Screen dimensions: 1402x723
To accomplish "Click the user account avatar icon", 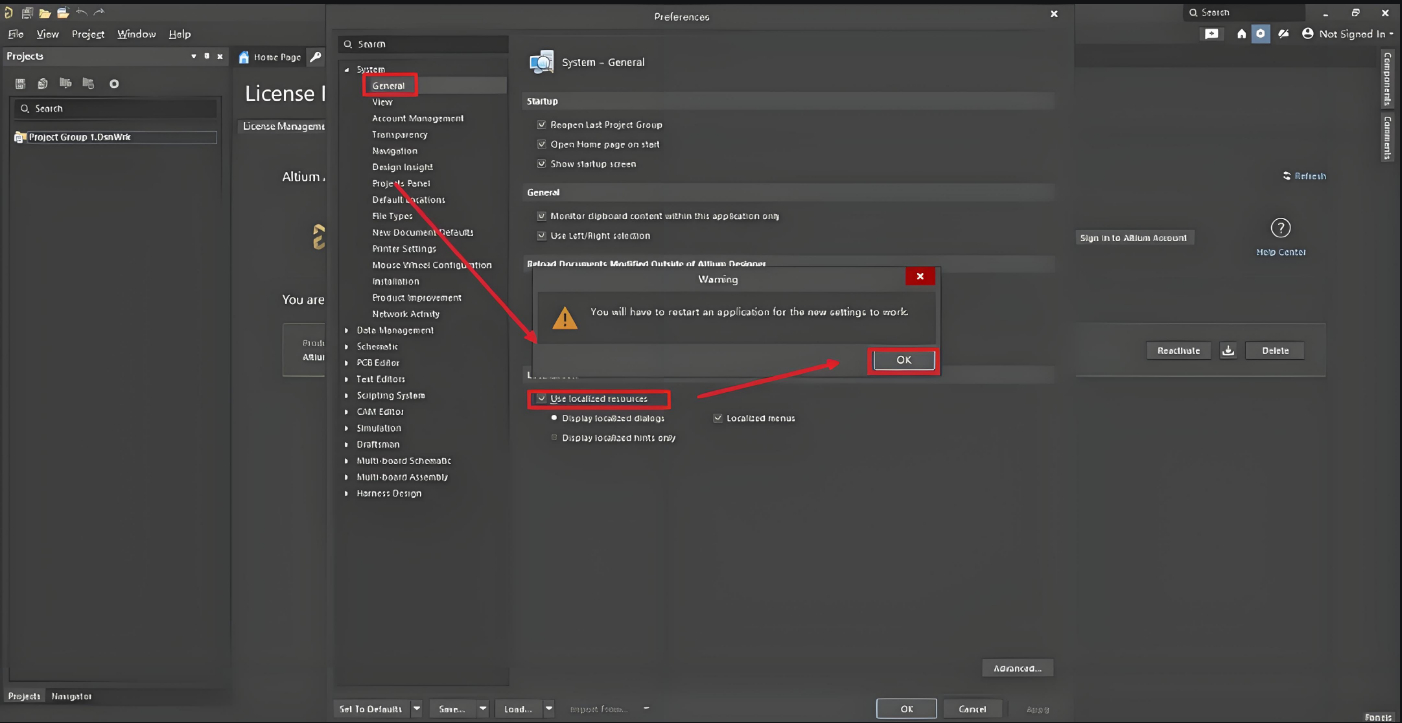I will point(1308,33).
